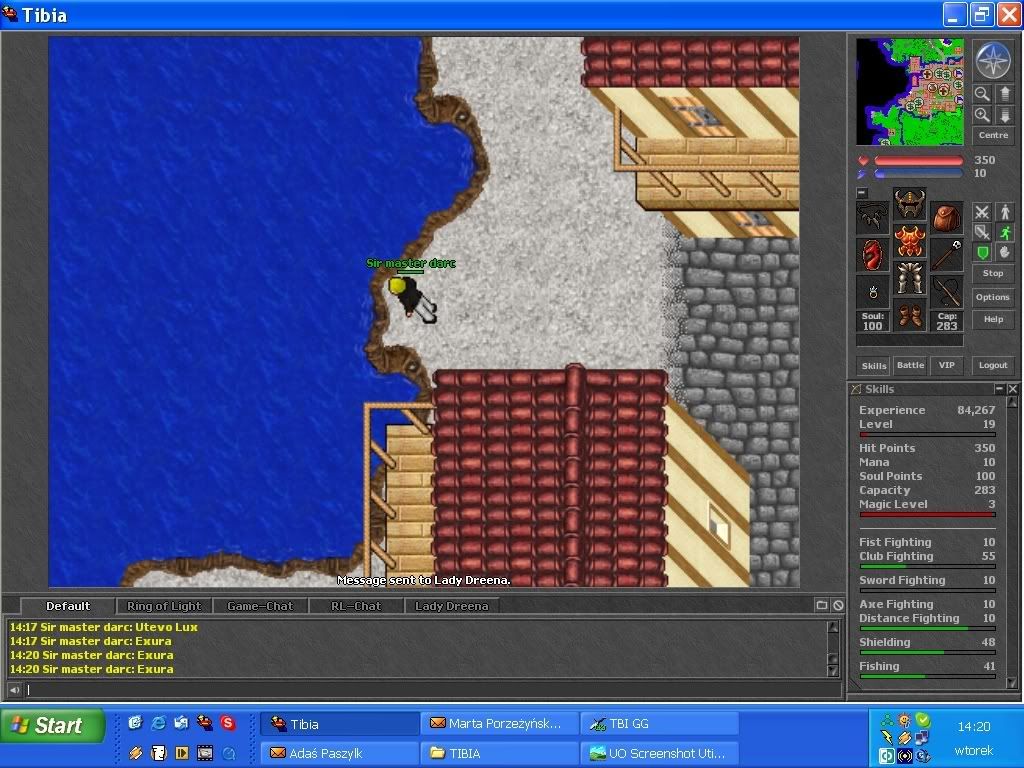Click the plate legs equipment slot
The image size is (1024, 768).
point(910,278)
